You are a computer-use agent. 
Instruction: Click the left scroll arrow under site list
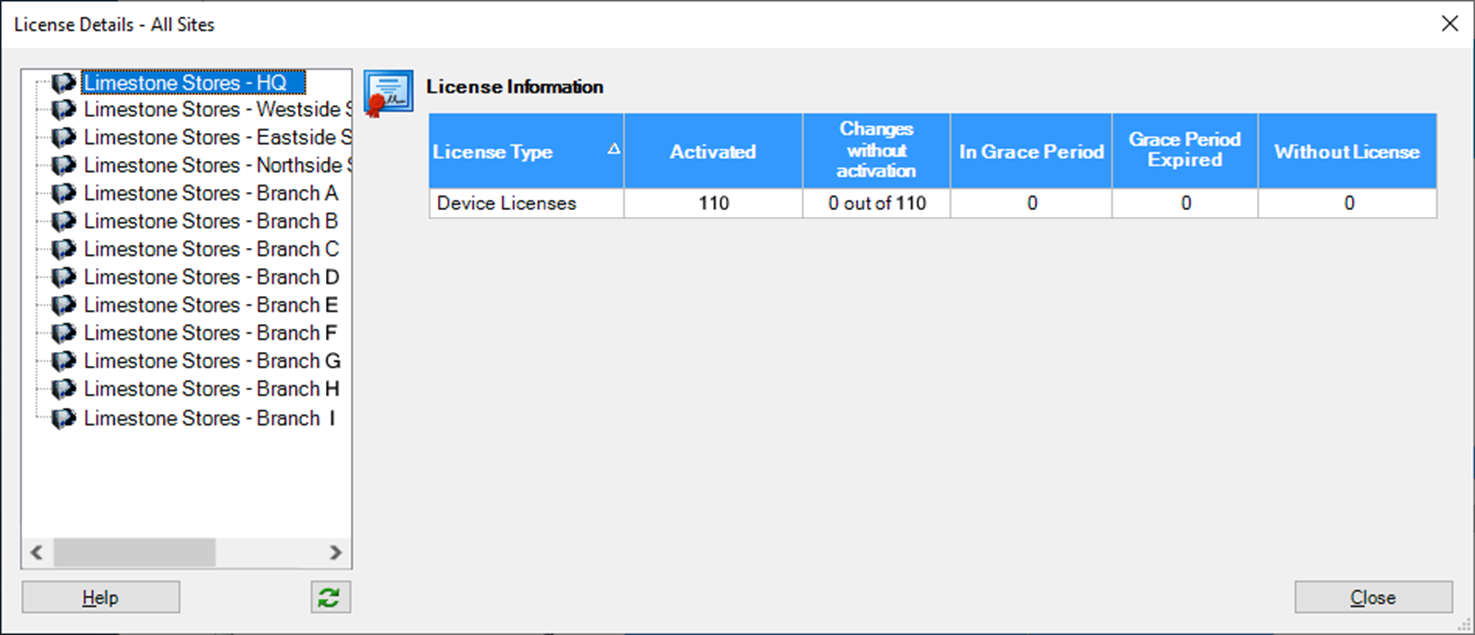36,552
